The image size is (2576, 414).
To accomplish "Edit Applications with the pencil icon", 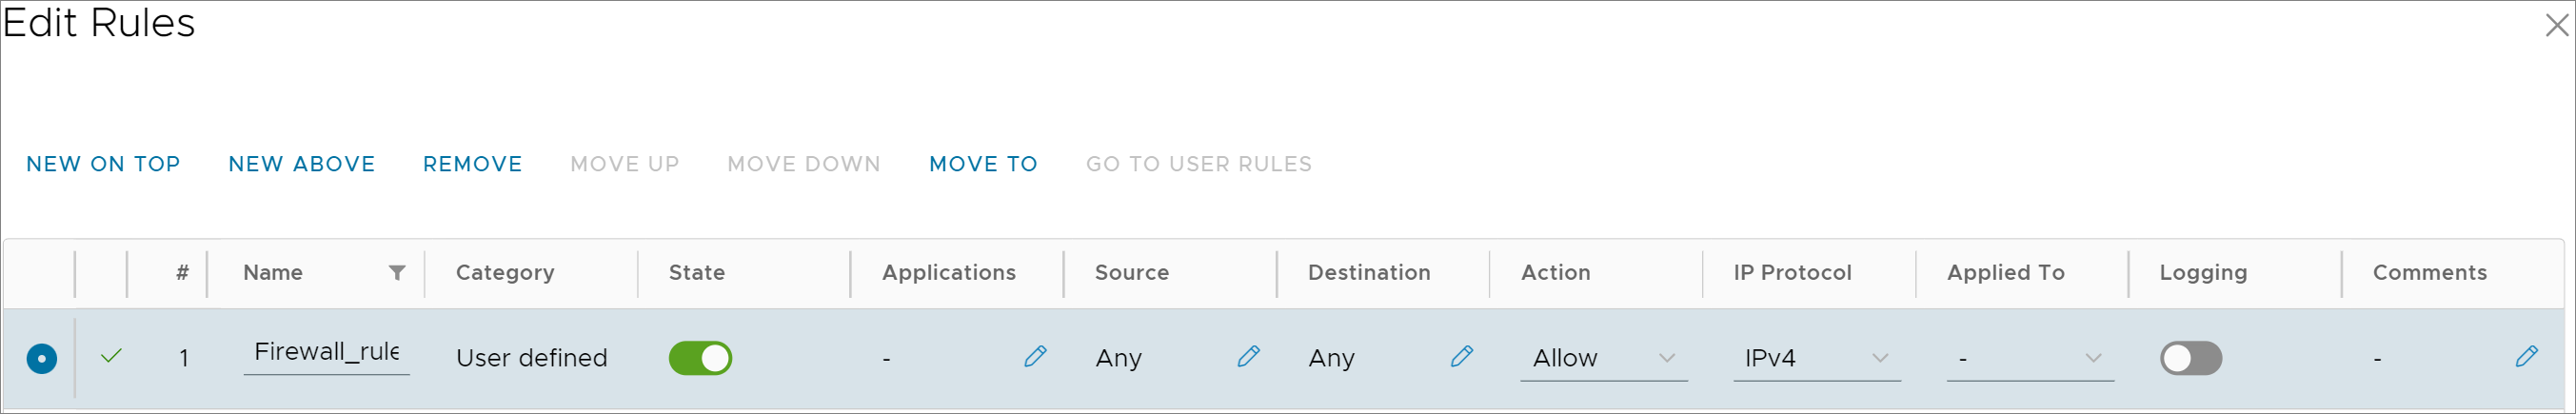I will pyautogui.click(x=1035, y=356).
